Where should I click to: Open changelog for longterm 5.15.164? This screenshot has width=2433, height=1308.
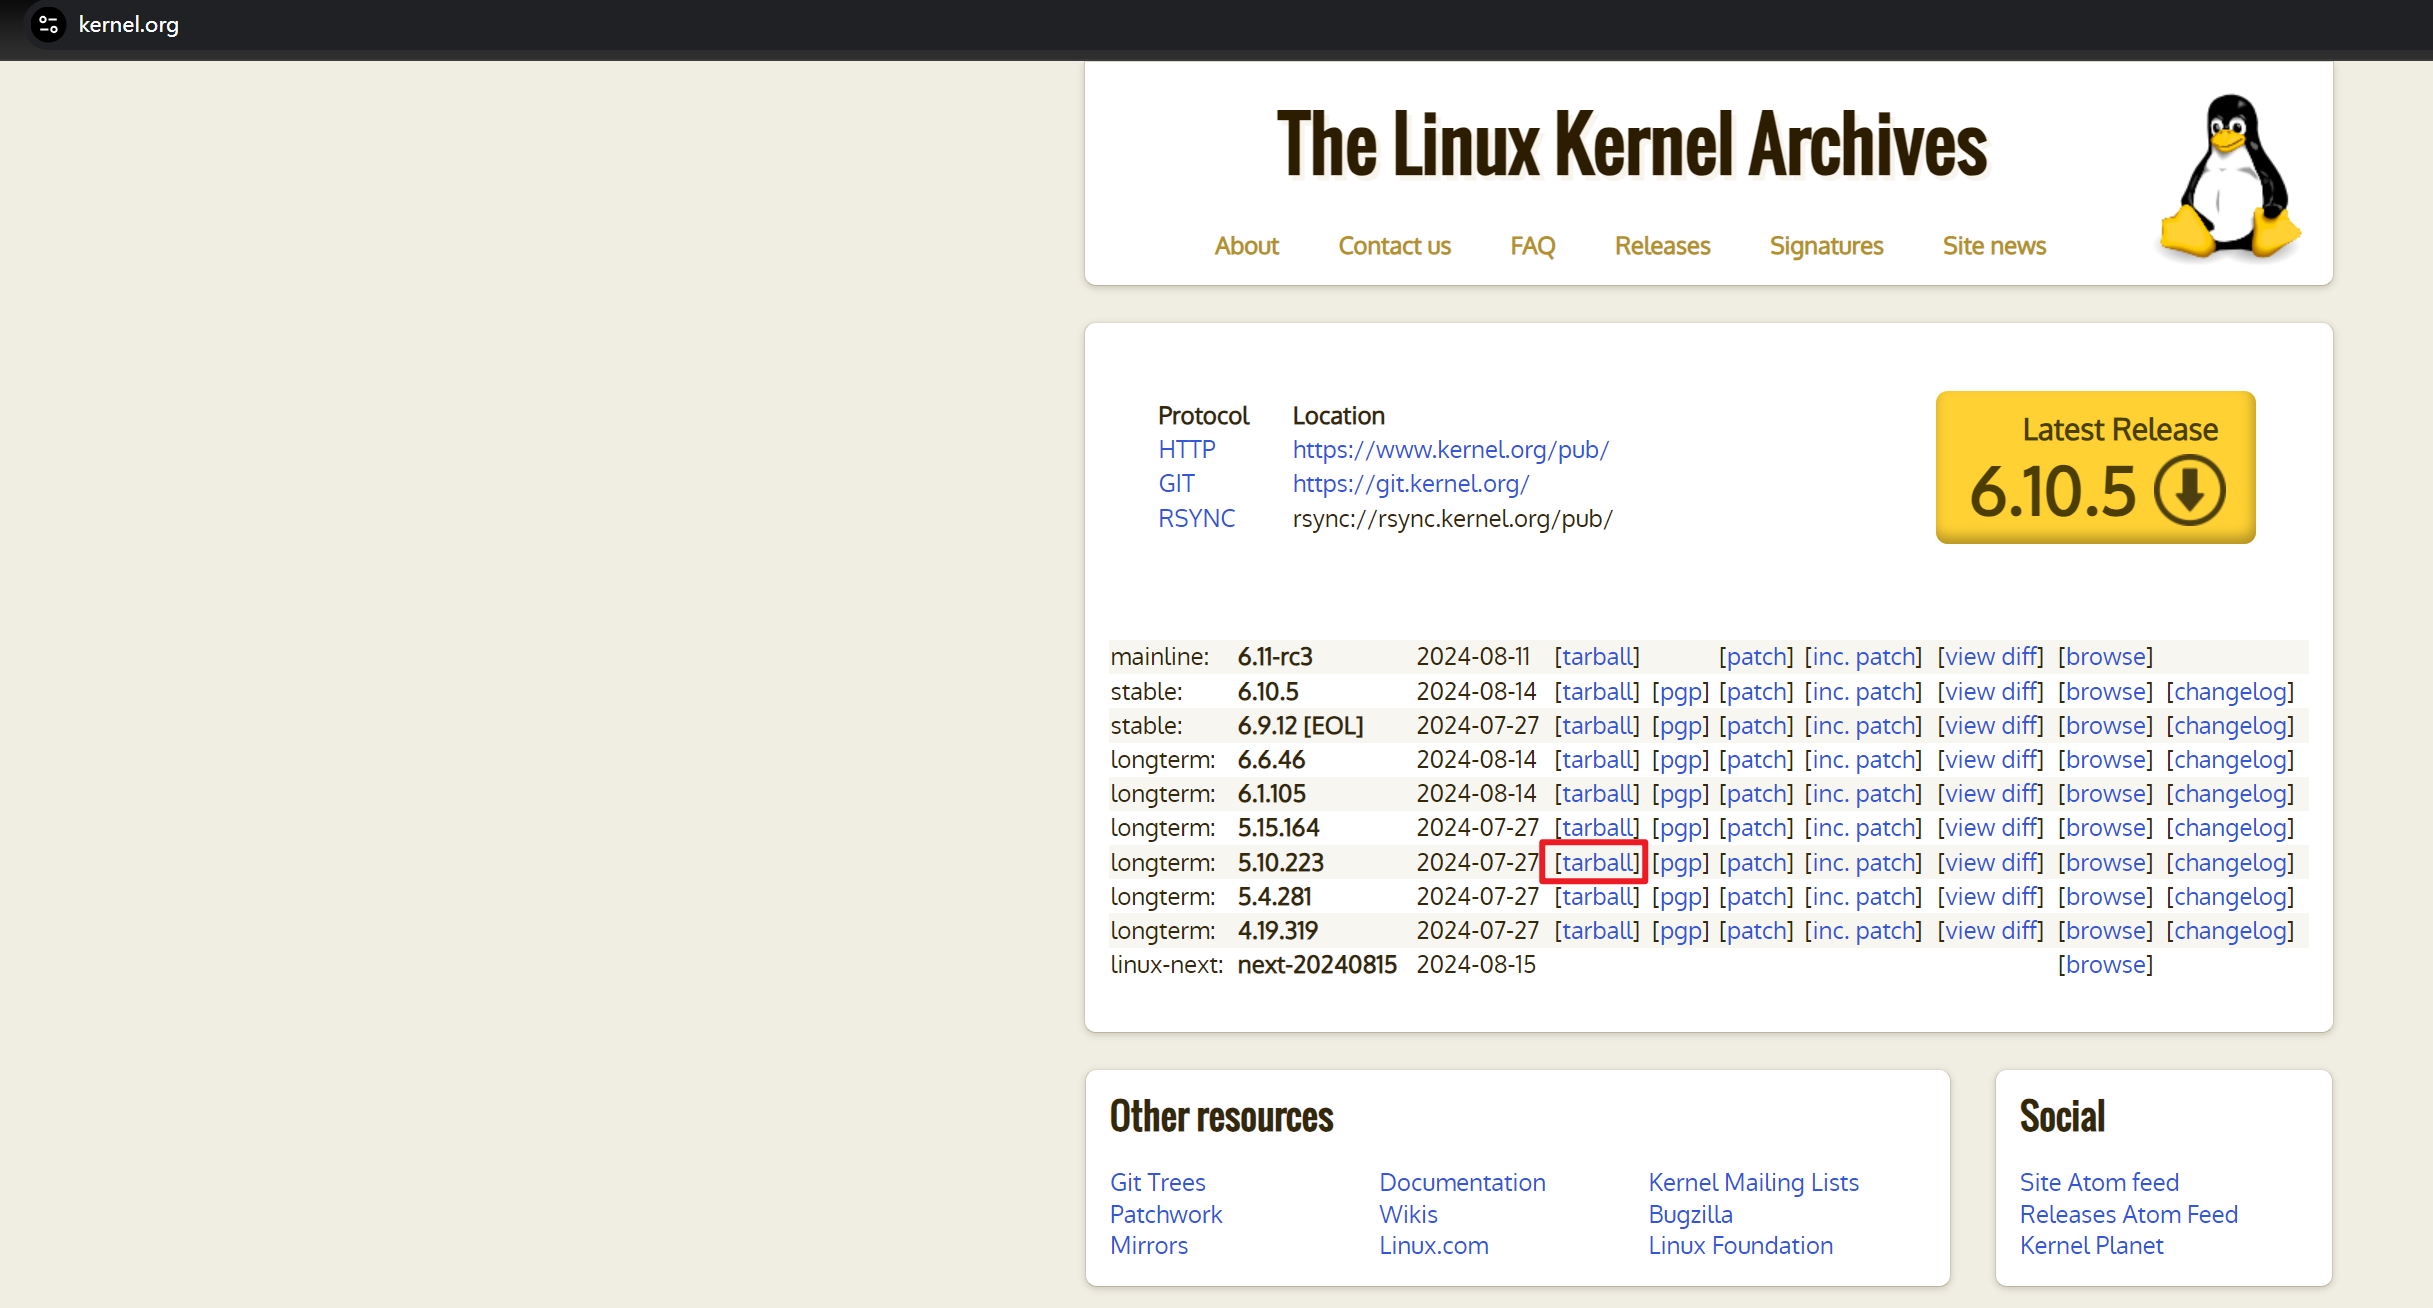click(2230, 828)
